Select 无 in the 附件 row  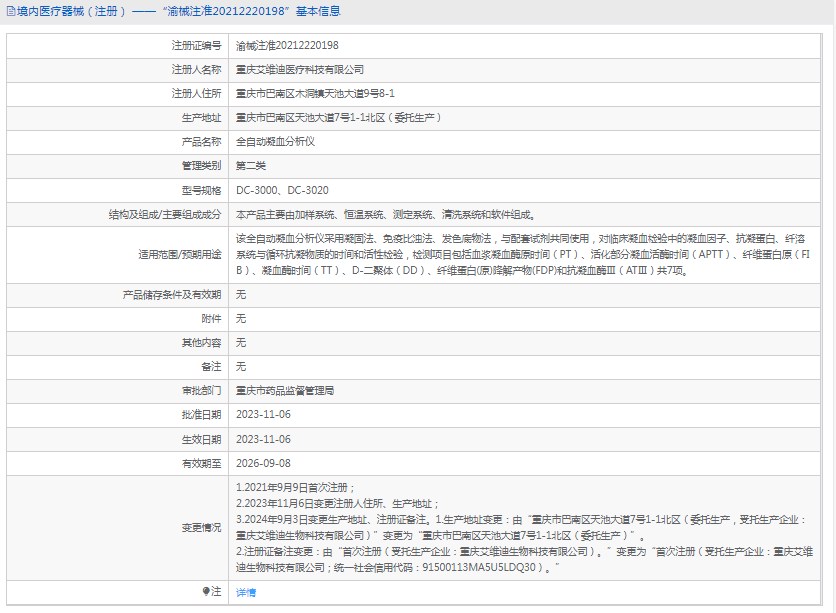click(x=241, y=319)
